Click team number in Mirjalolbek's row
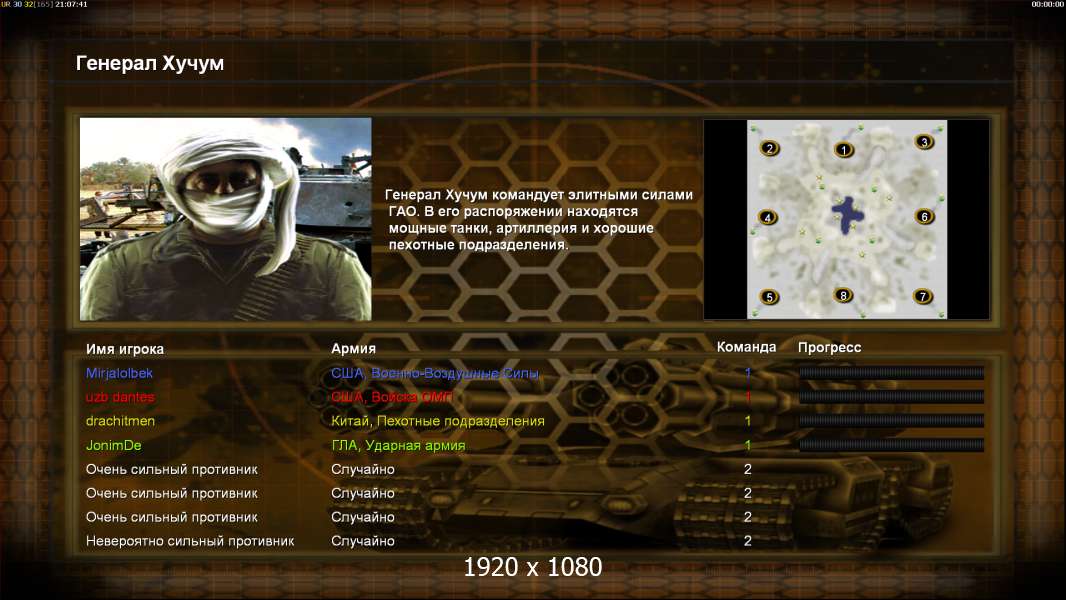This screenshot has height=600, width=1066. point(748,372)
